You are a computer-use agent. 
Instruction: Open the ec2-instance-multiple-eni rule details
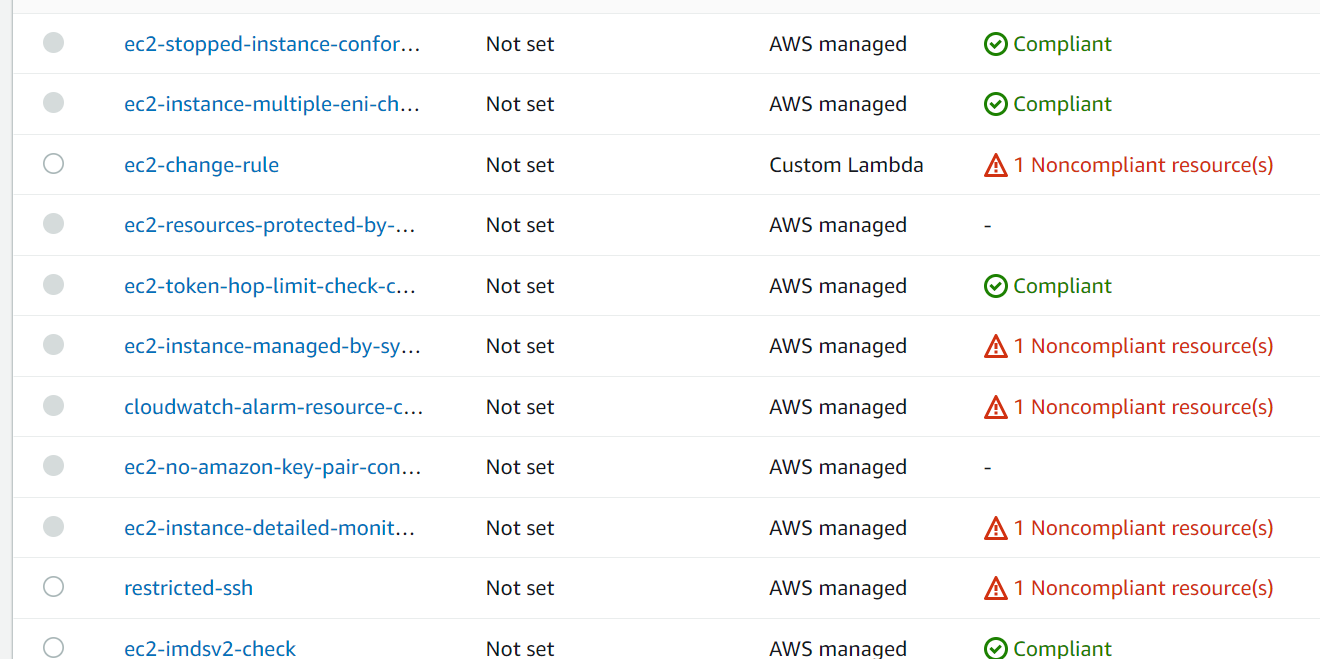[x=272, y=103]
